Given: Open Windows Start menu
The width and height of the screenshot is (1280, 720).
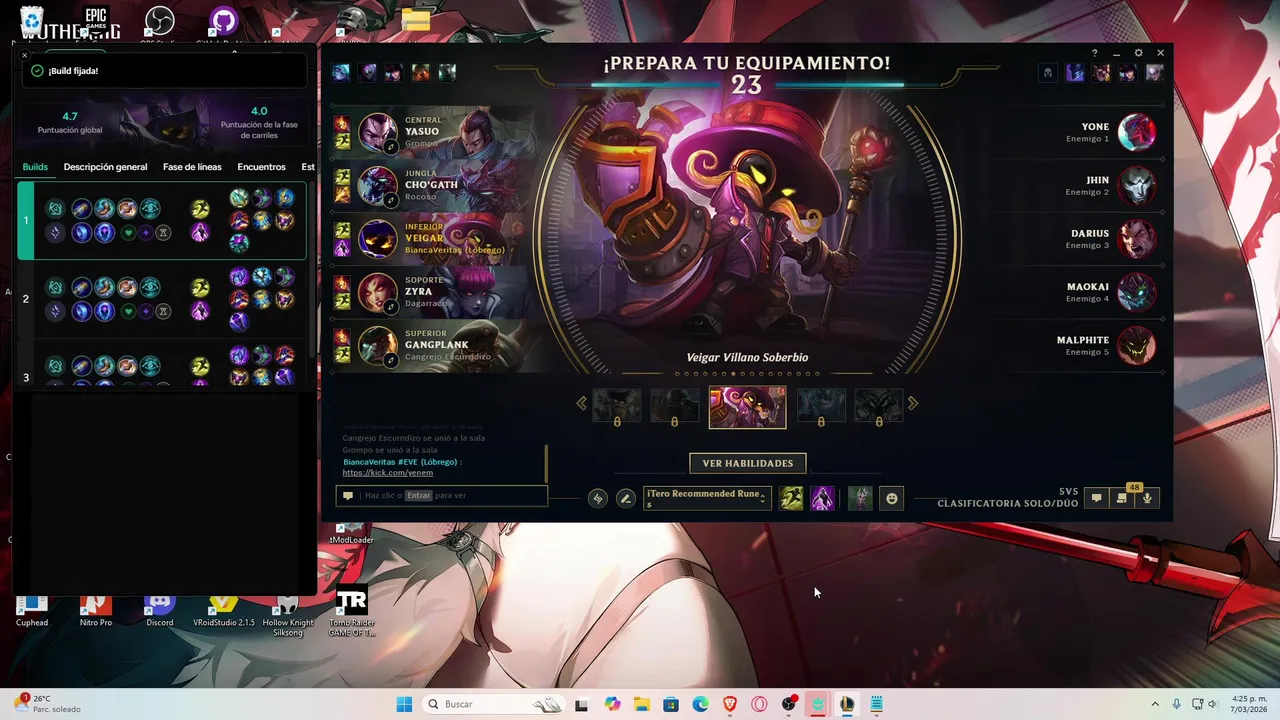Looking at the screenshot, I should click(x=404, y=704).
